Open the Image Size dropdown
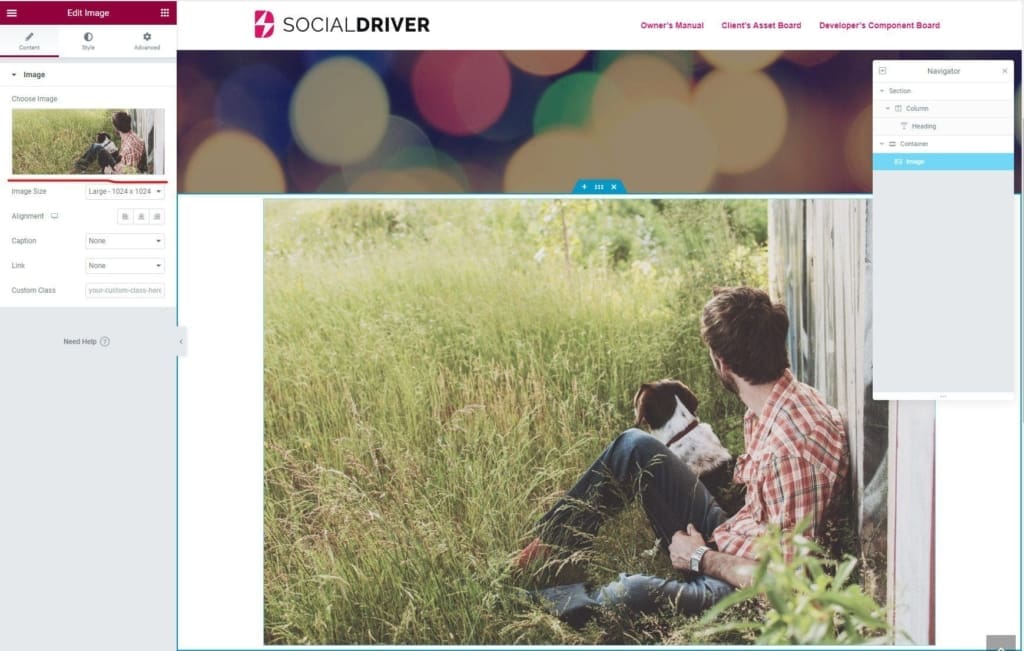Screen dimensions: 1024x651 tap(125, 191)
